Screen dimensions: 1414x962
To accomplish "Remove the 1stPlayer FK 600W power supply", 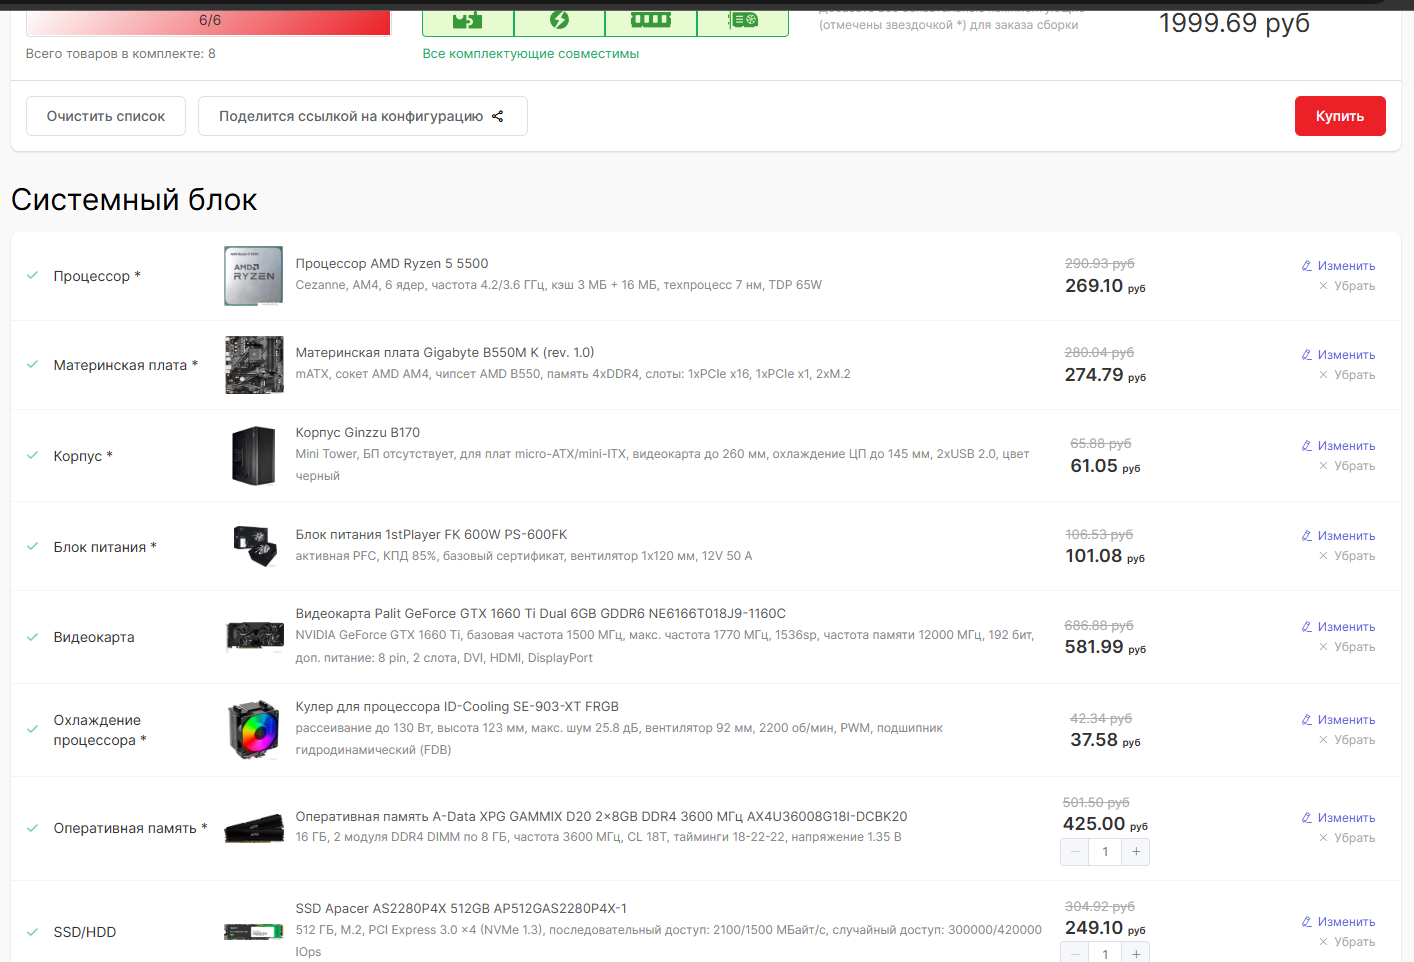I will [x=1346, y=556].
